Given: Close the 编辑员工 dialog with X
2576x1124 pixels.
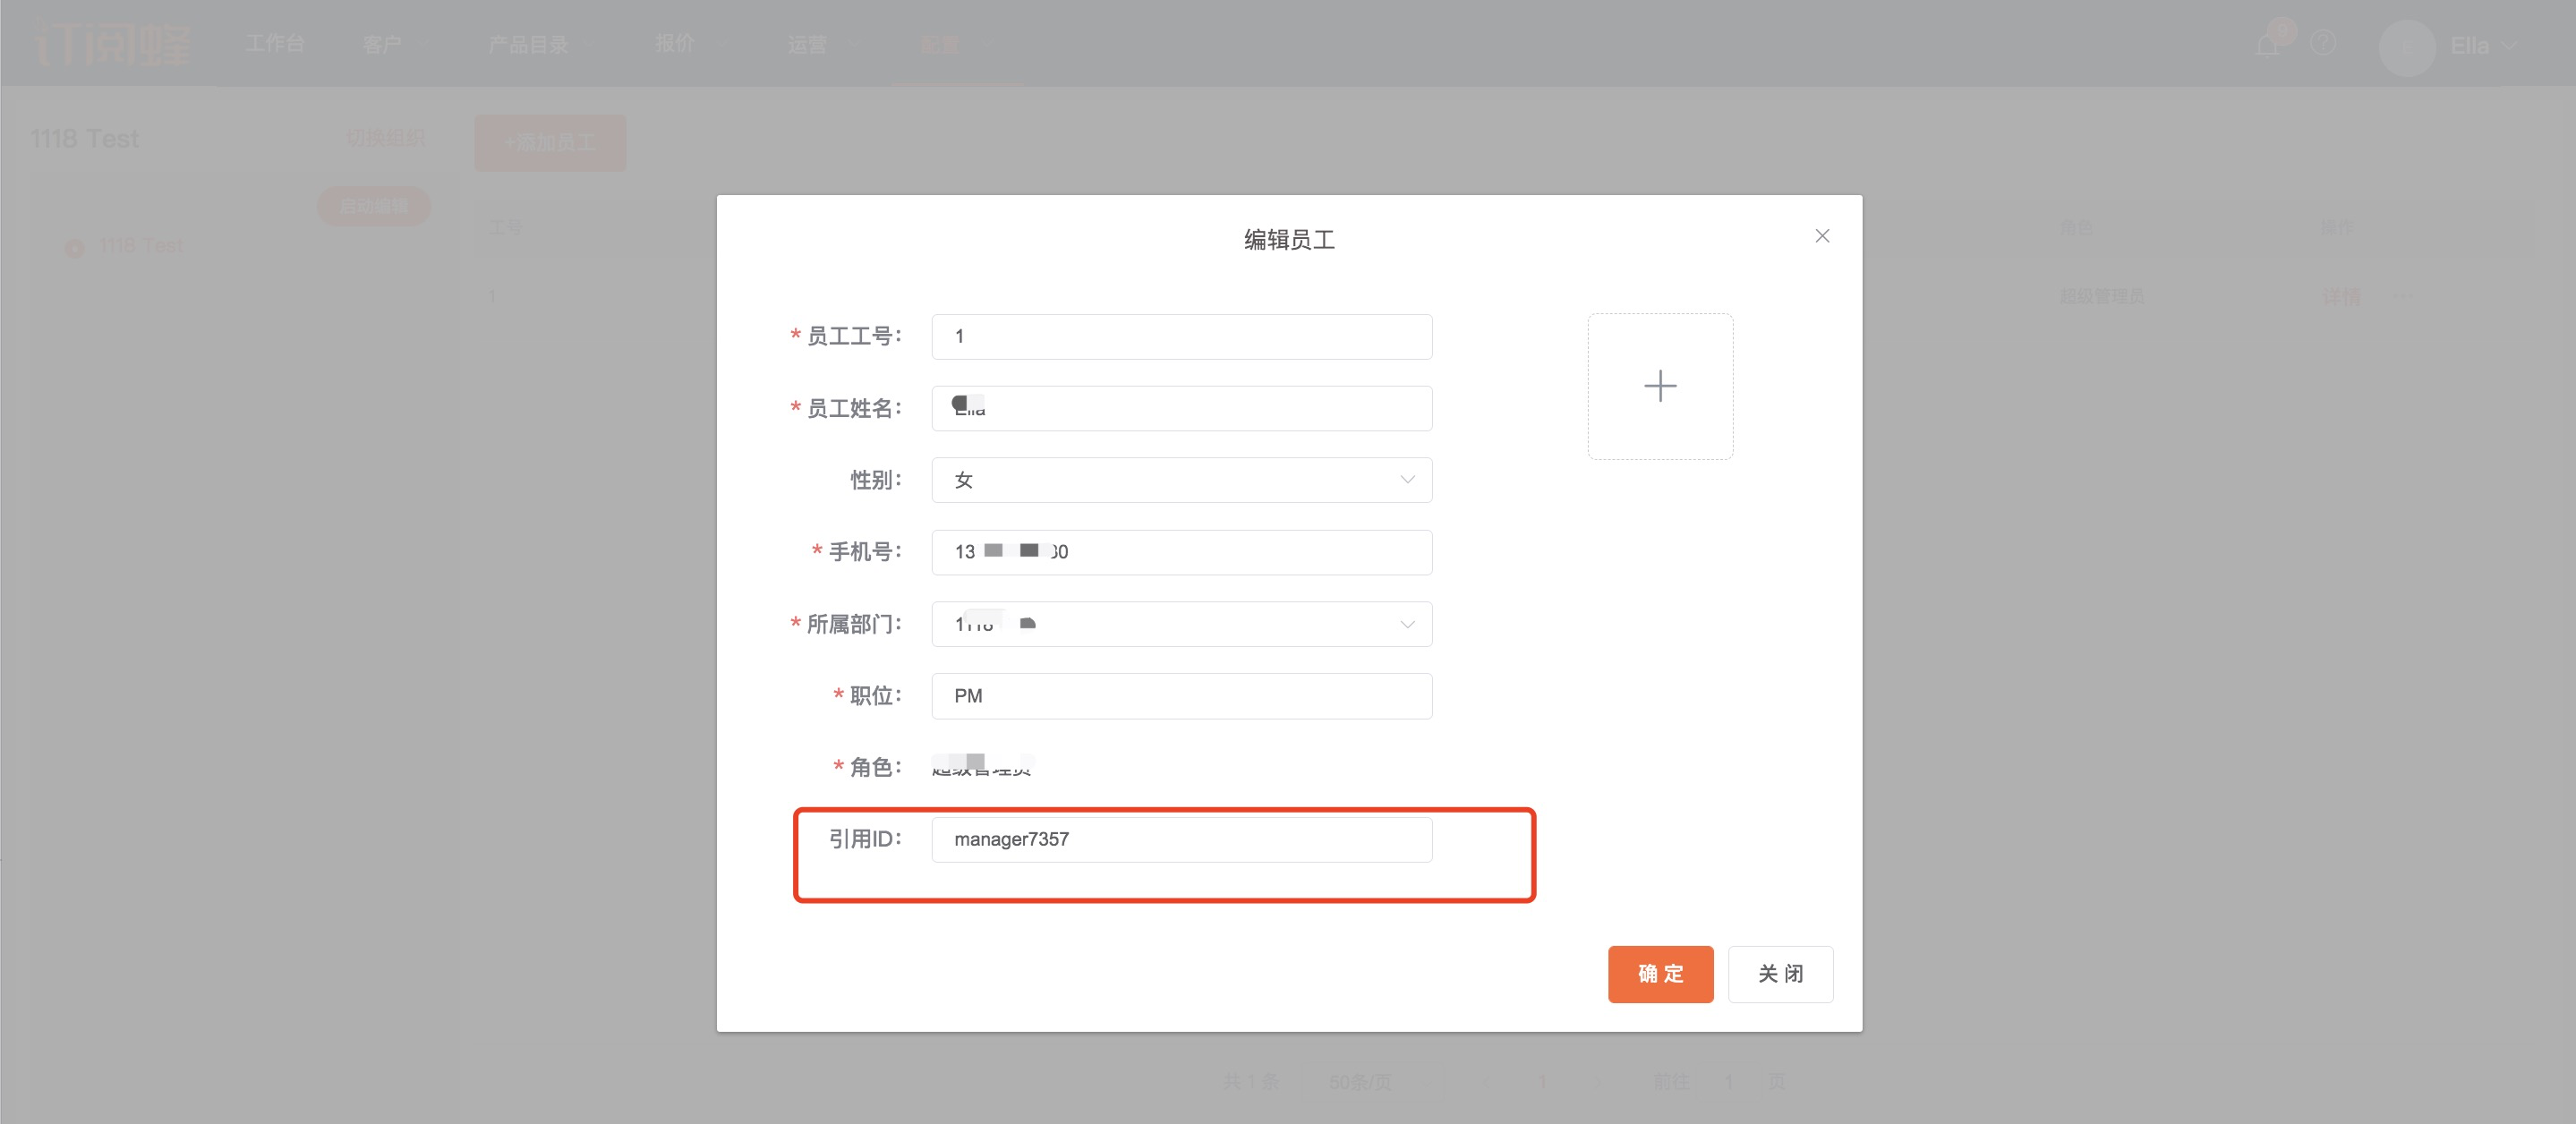Looking at the screenshot, I should pos(1822,236).
